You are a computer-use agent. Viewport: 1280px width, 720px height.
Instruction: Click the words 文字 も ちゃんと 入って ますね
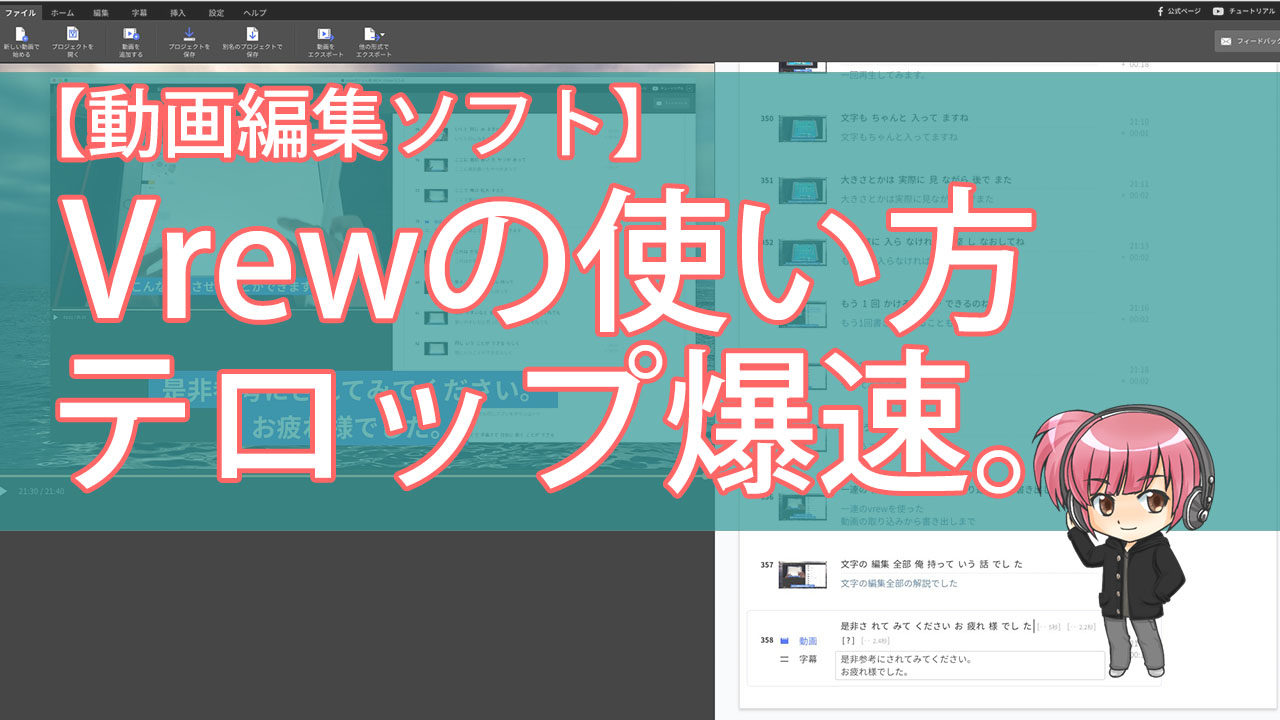(x=905, y=118)
